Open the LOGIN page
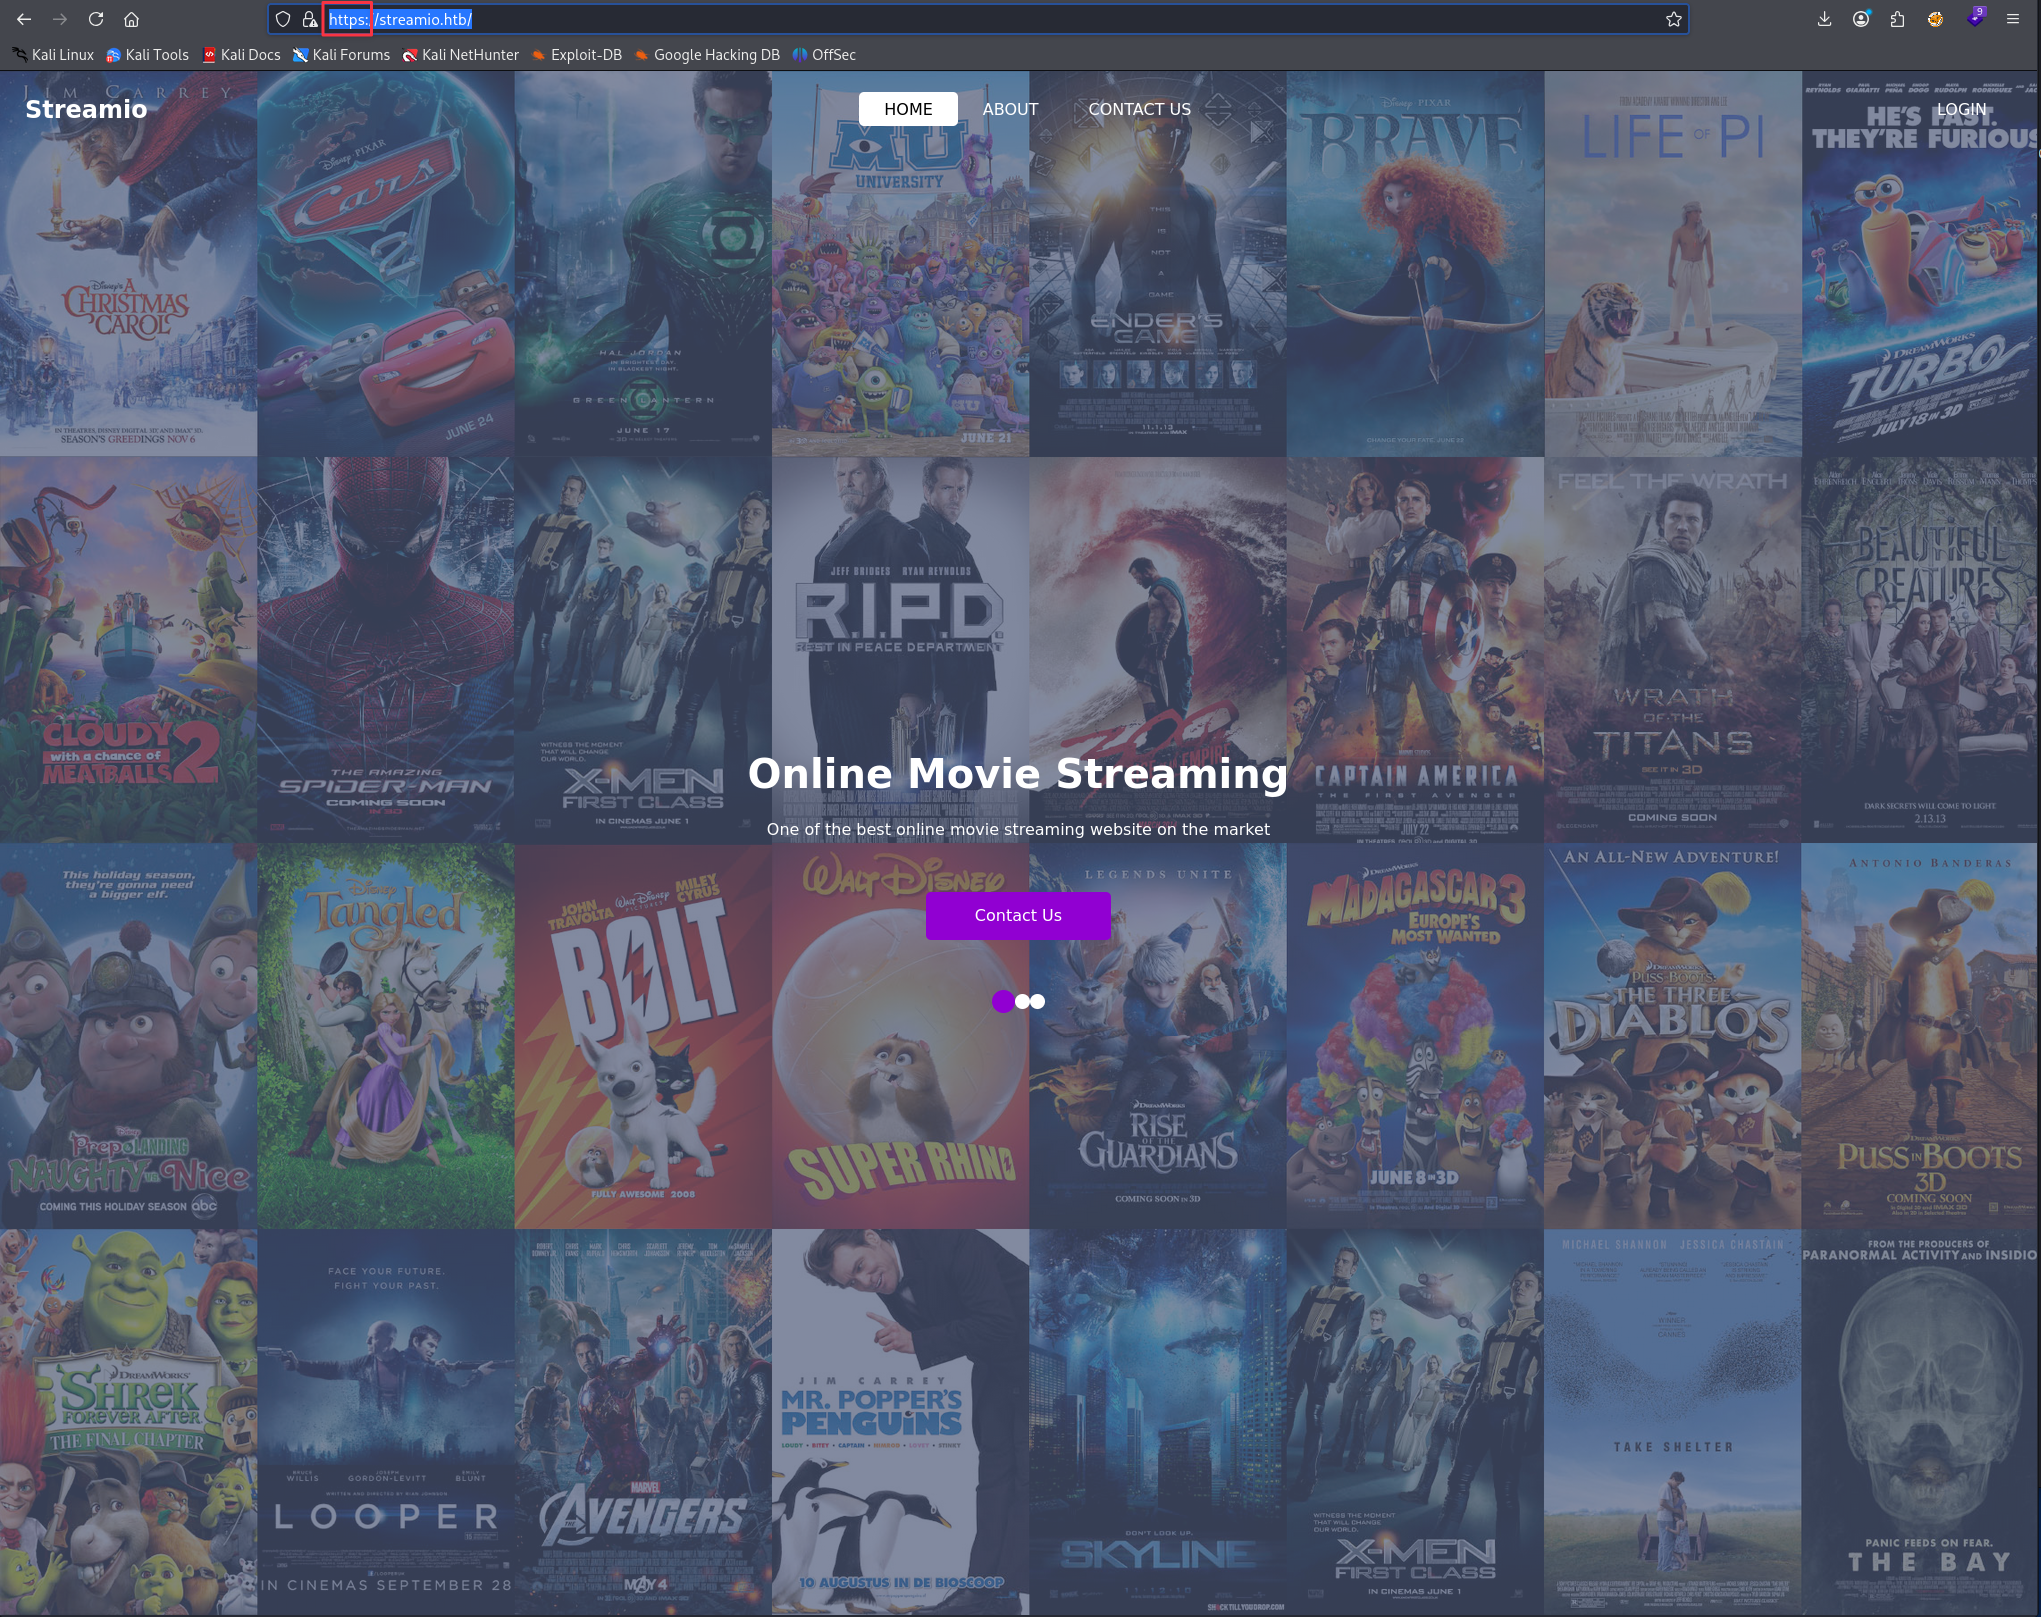2041x1617 pixels. pyautogui.click(x=1961, y=109)
